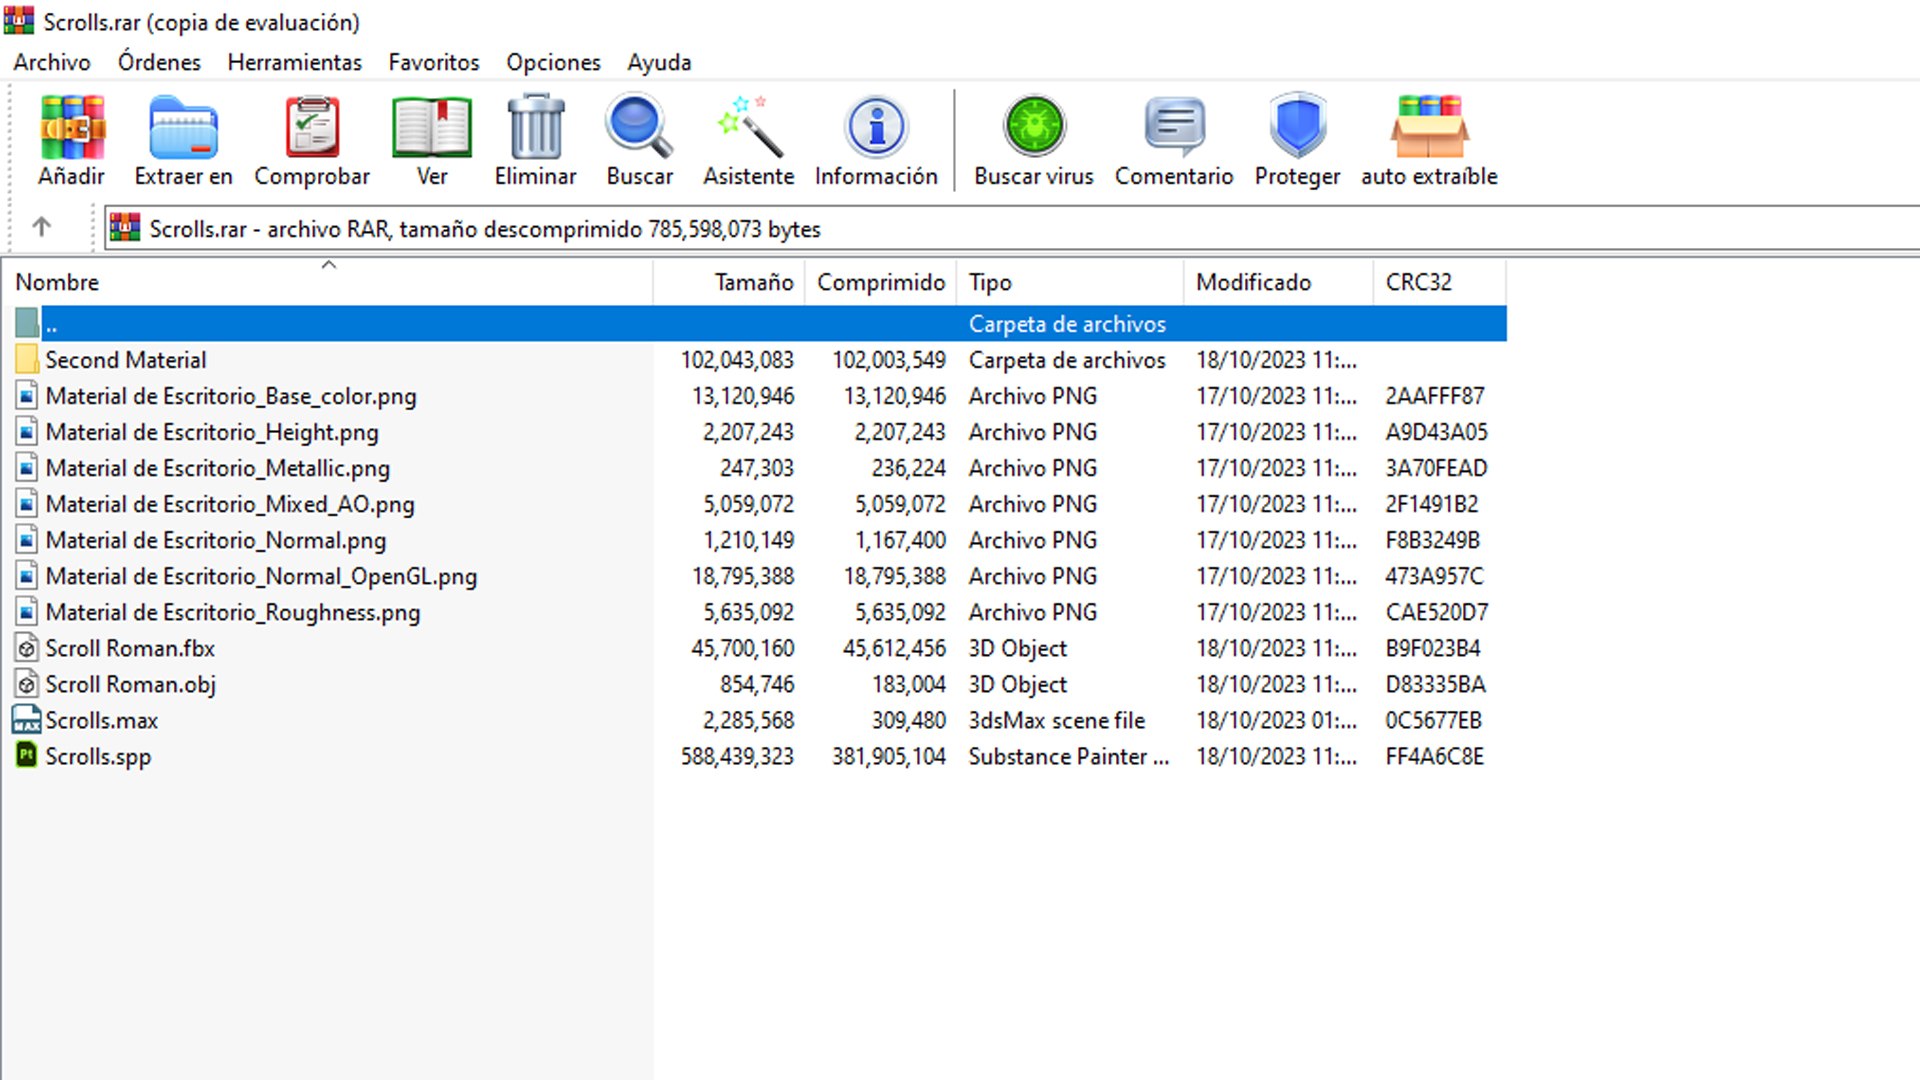
Task: Open the Ver book icon
Action: [431, 128]
